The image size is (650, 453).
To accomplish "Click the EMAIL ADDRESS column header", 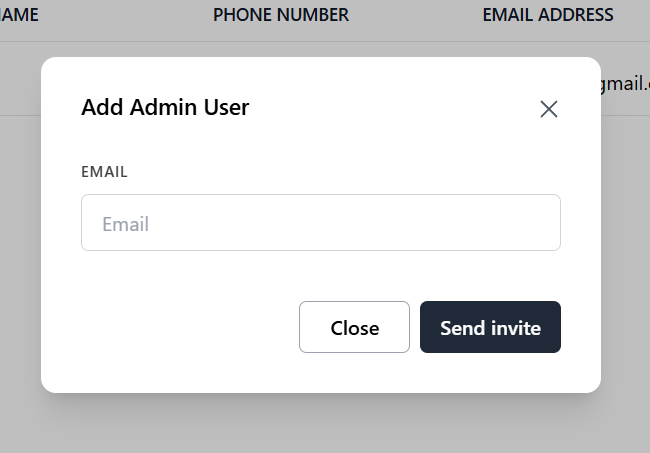I will tap(547, 15).
